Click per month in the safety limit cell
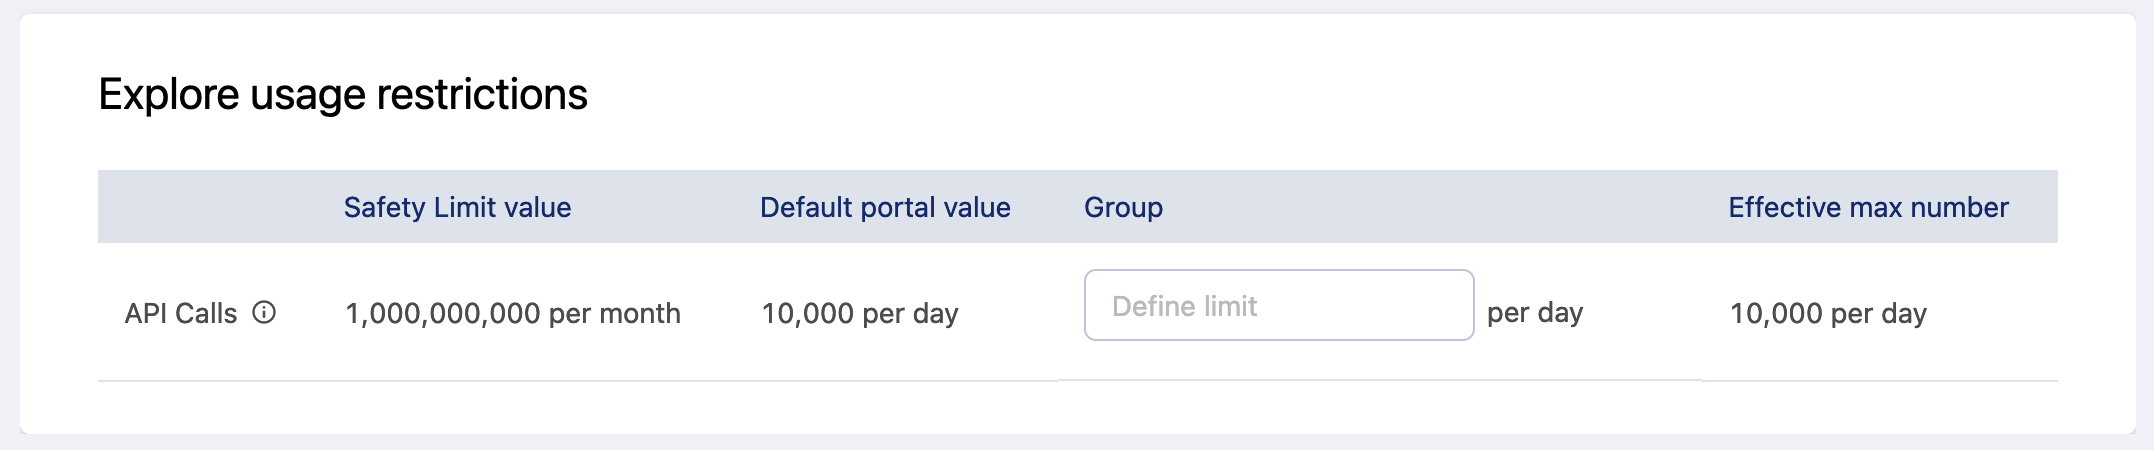Screen dimensions: 2154x450 [x=615, y=314]
